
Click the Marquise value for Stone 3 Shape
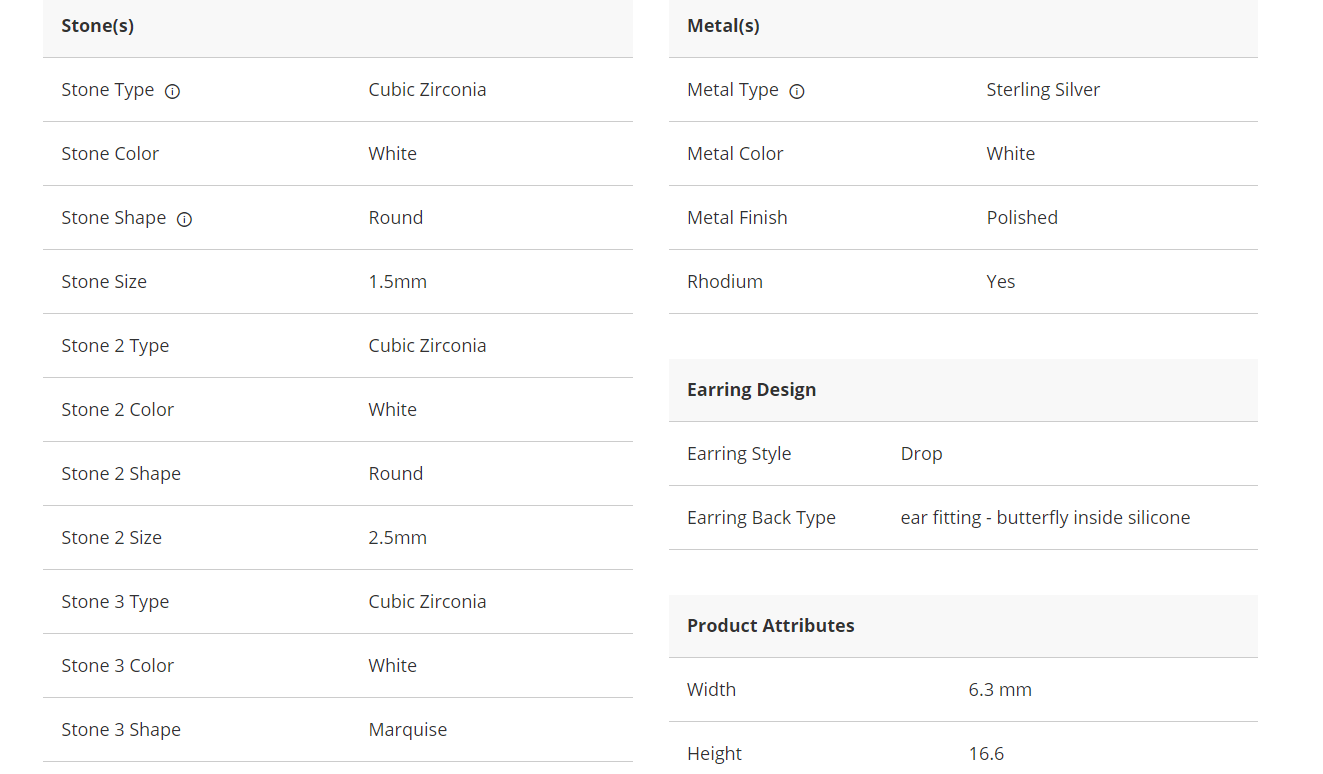[408, 730]
